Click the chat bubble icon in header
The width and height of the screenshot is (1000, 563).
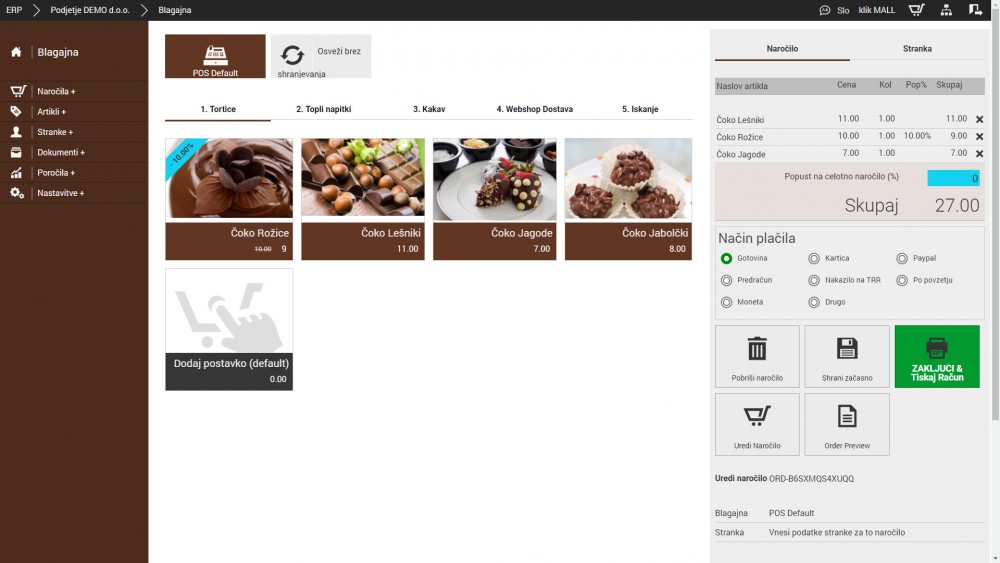tap(824, 10)
